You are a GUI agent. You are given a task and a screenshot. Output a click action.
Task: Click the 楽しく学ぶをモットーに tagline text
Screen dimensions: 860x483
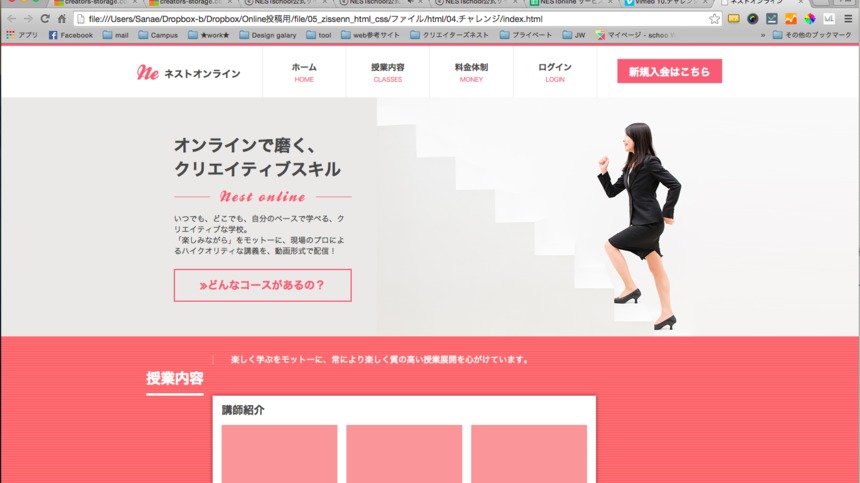coord(380,360)
